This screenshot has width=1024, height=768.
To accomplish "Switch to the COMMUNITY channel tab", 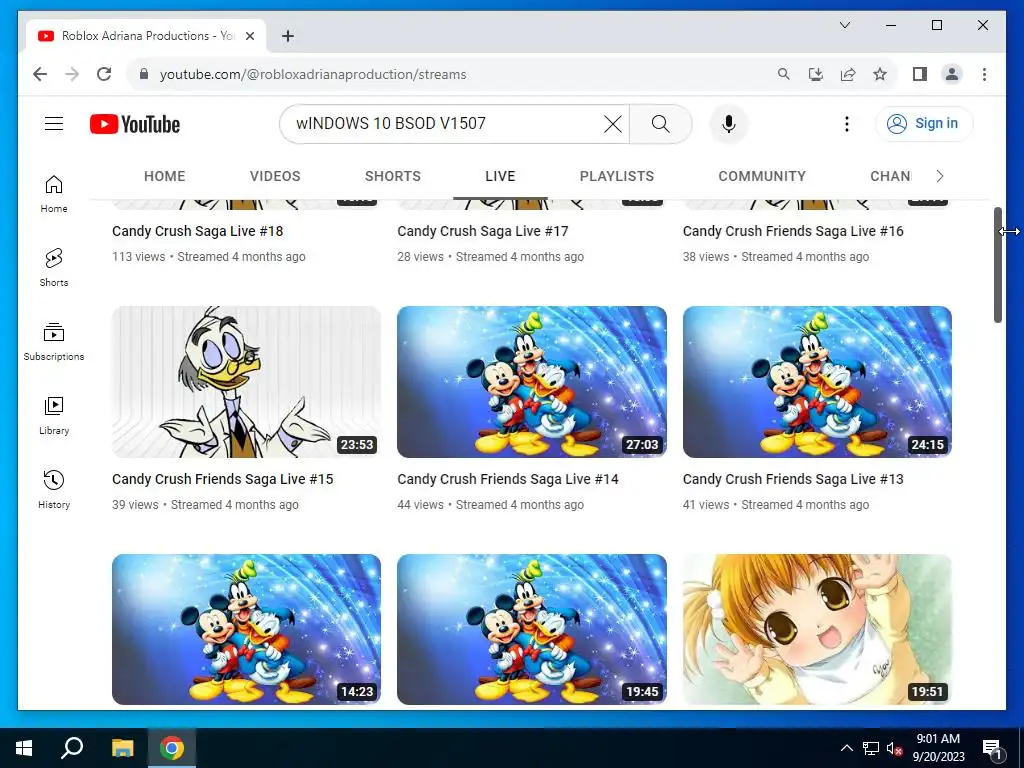I will [761, 176].
